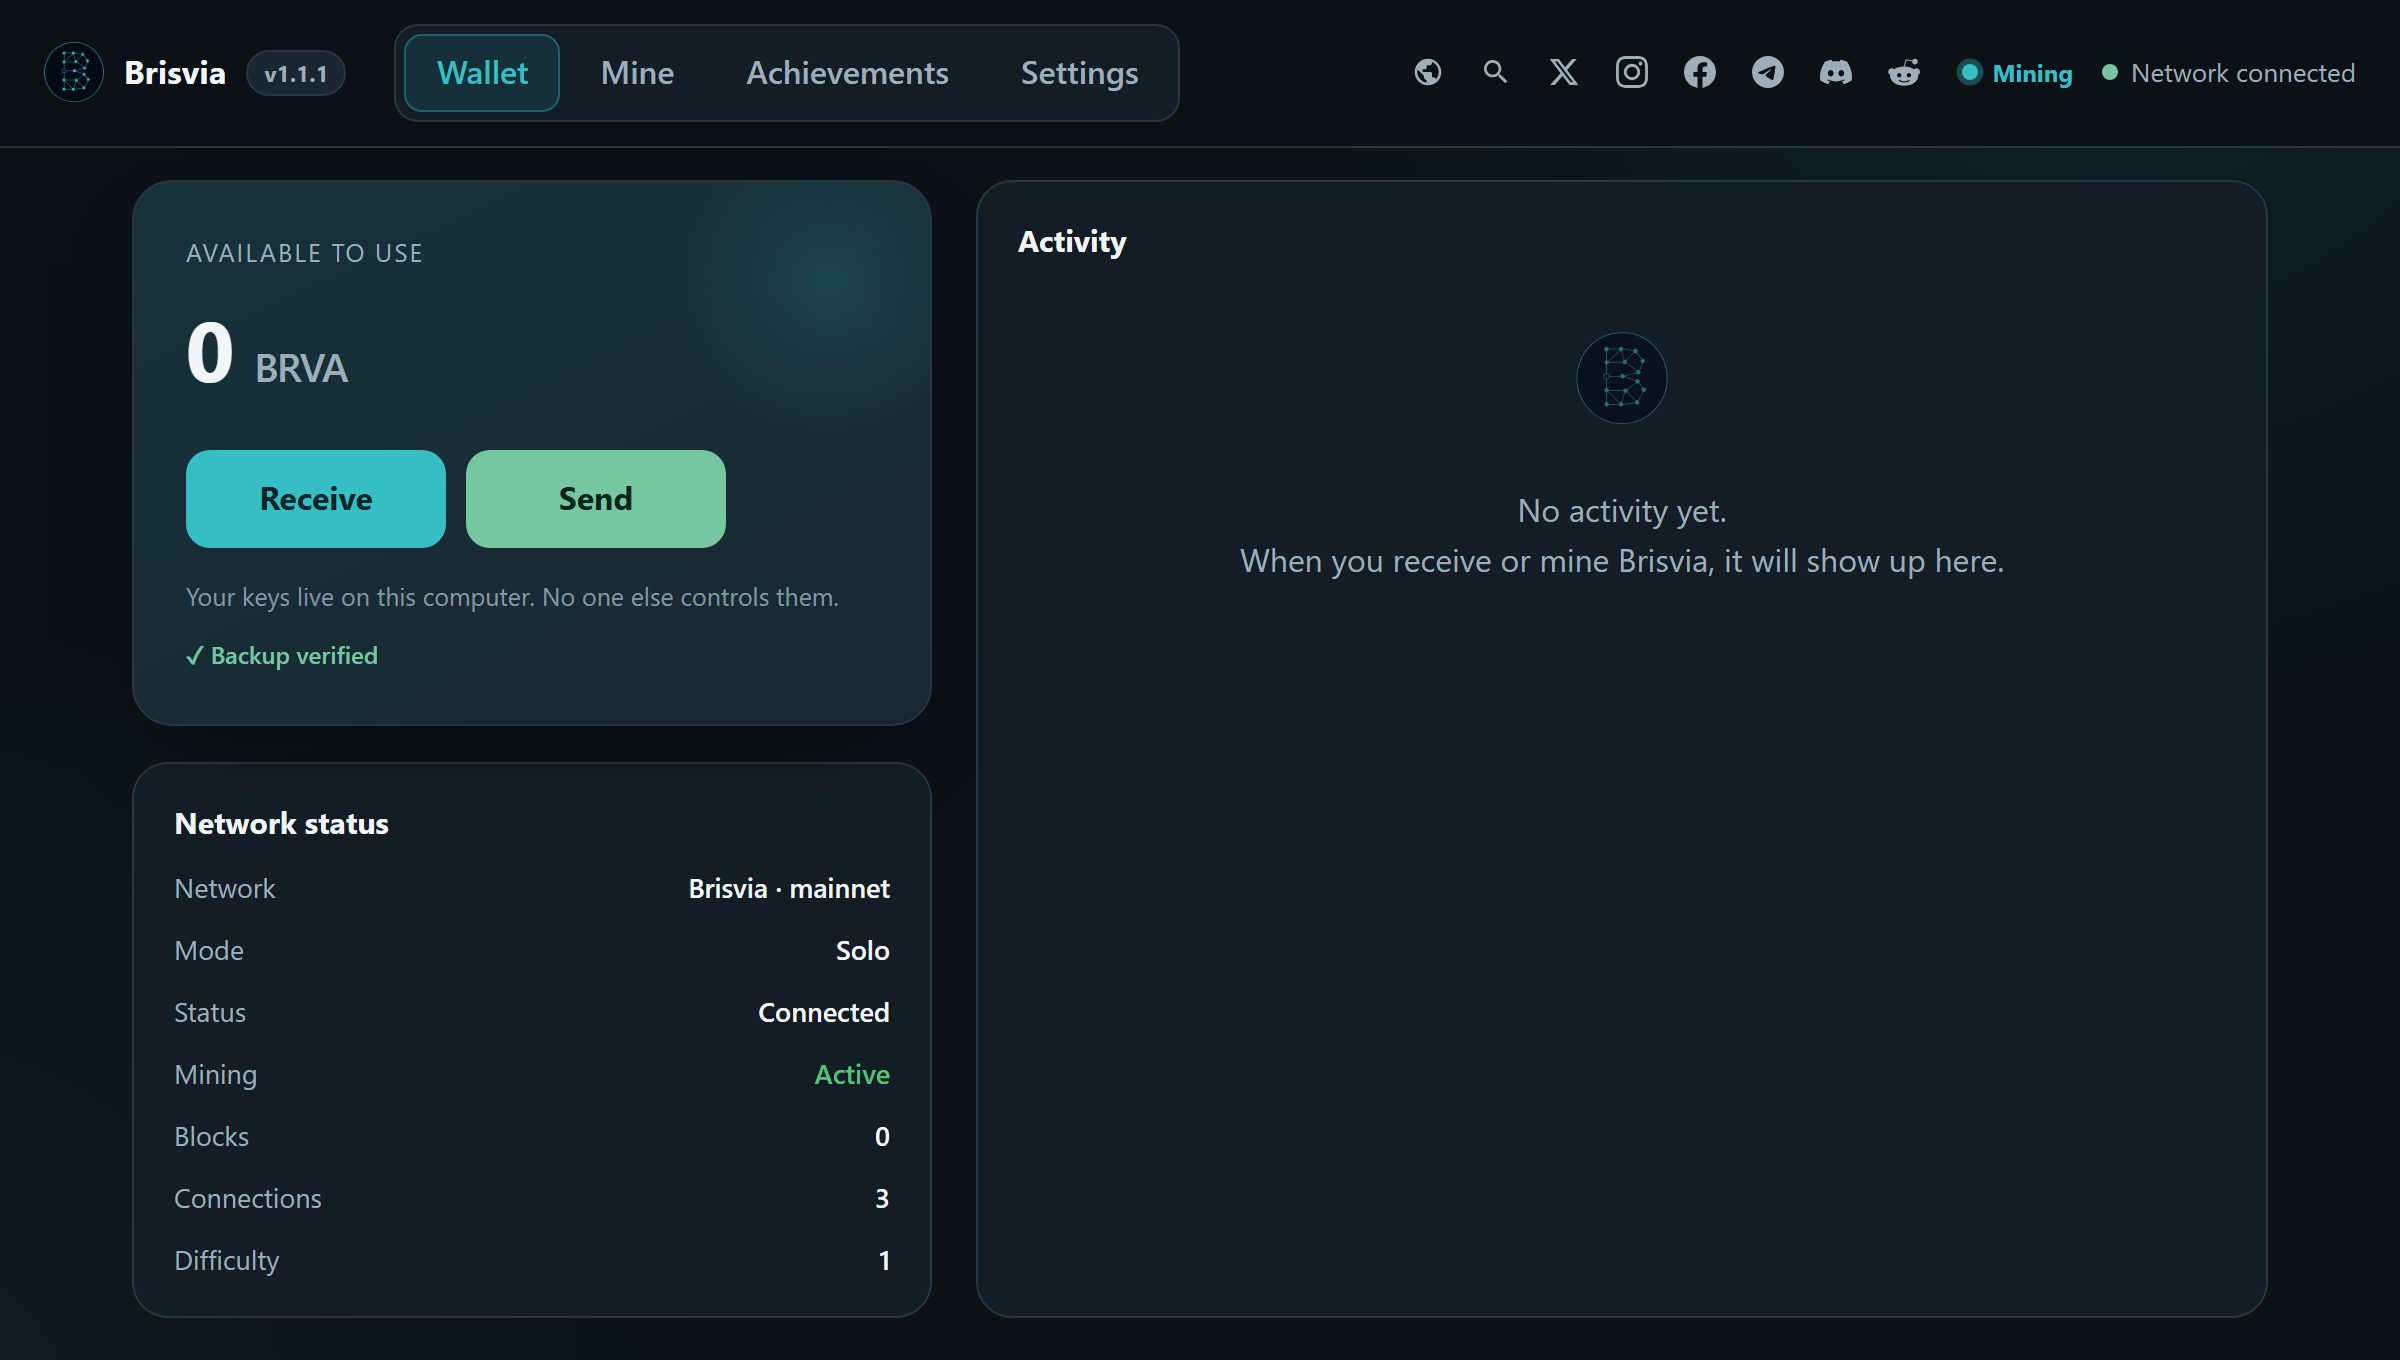Open the Facebook social icon
Viewport: 2400px width, 1360px height.
[x=1700, y=73]
